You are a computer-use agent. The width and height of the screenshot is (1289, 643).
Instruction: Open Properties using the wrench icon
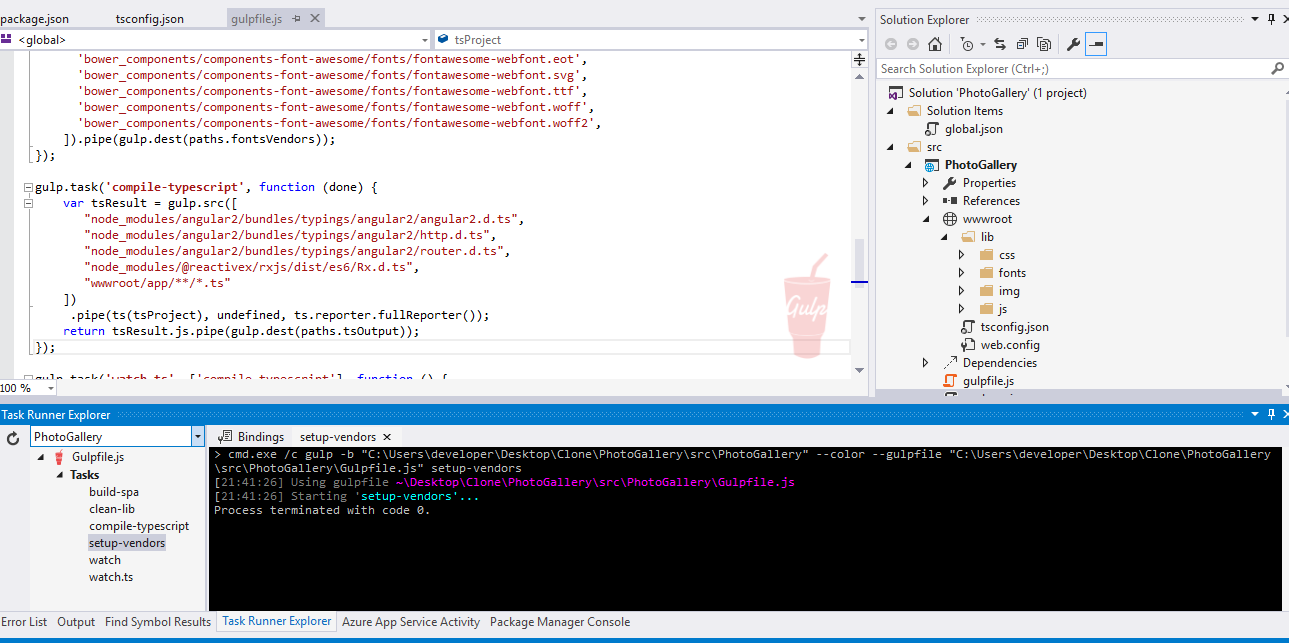(1073, 44)
